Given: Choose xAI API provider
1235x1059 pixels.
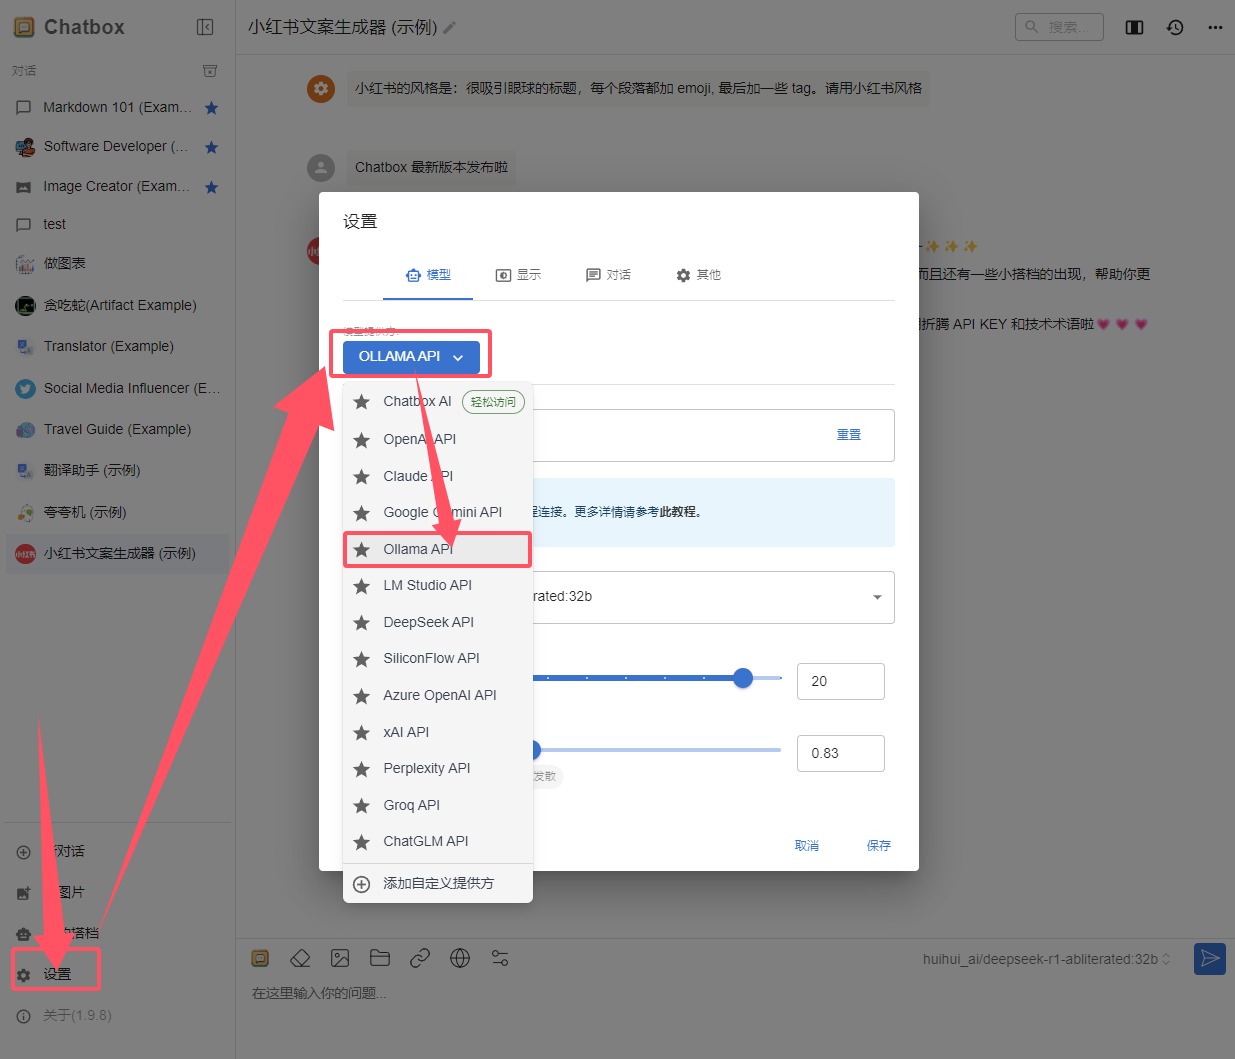Looking at the screenshot, I should pos(438,732).
